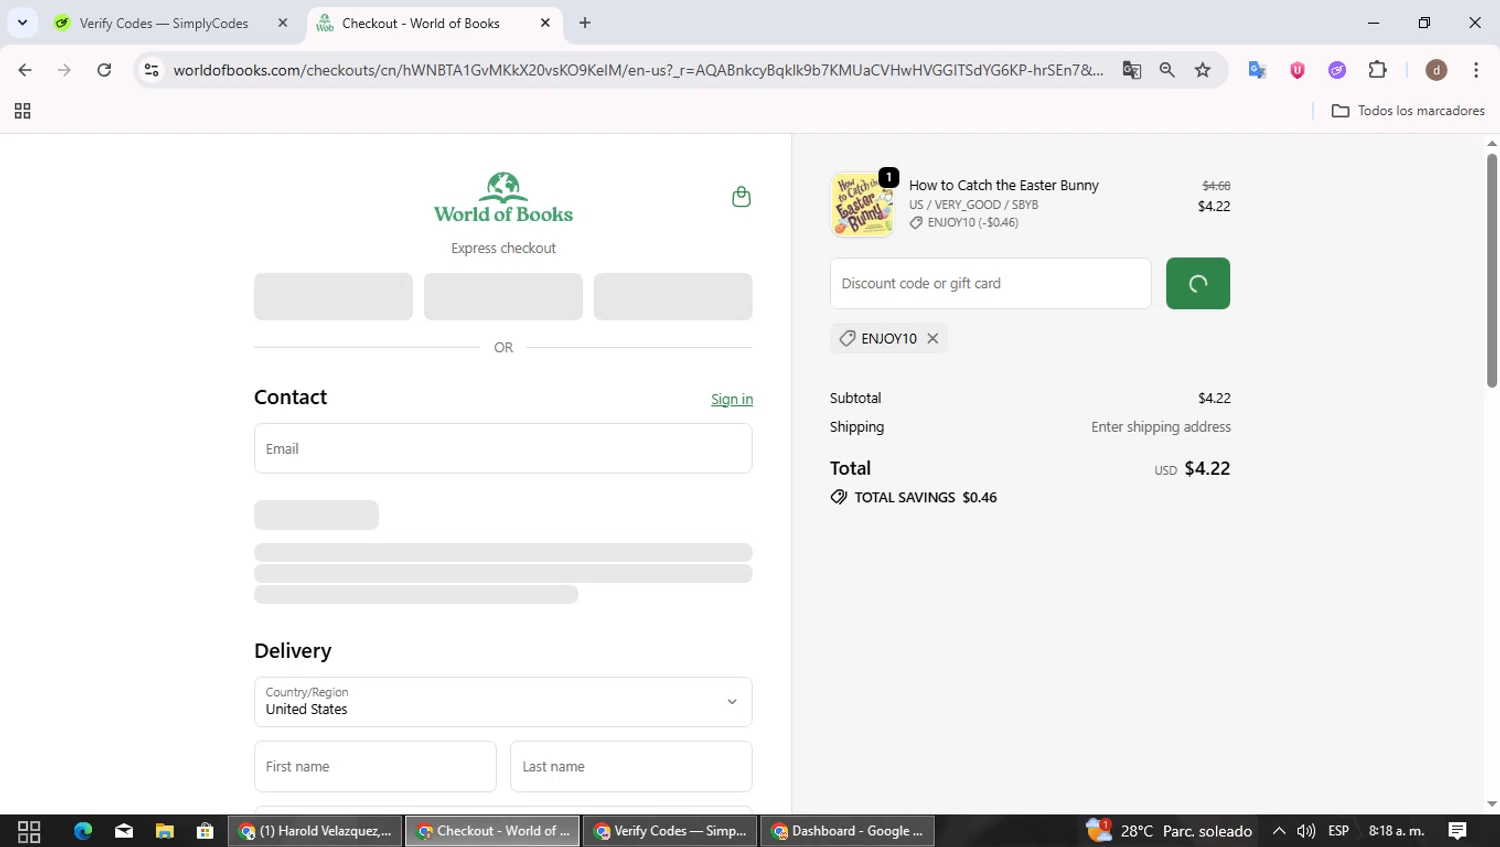Image resolution: width=1500 pixels, height=847 pixels.
Task: Click the purple round extension icon
Action: (1337, 70)
